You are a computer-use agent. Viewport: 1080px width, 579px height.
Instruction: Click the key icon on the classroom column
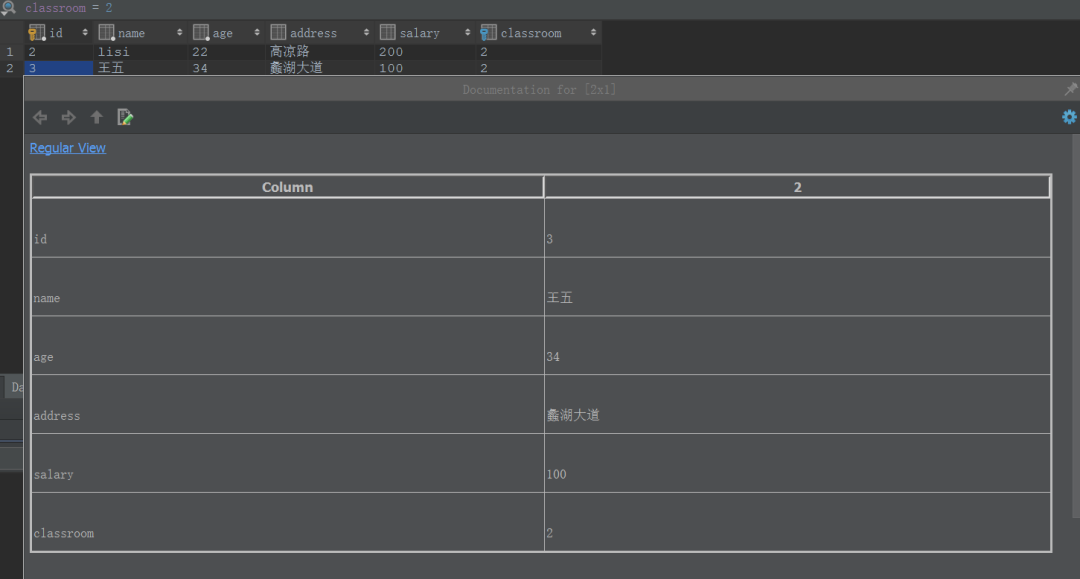click(488, 31)
